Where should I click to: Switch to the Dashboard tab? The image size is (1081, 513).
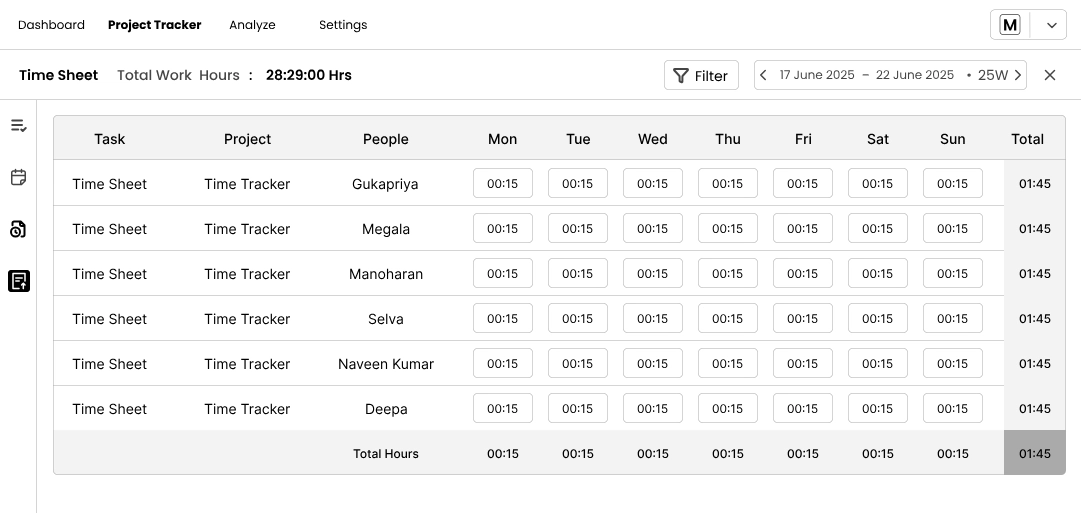pyautogui.click(x=51, y=25)
